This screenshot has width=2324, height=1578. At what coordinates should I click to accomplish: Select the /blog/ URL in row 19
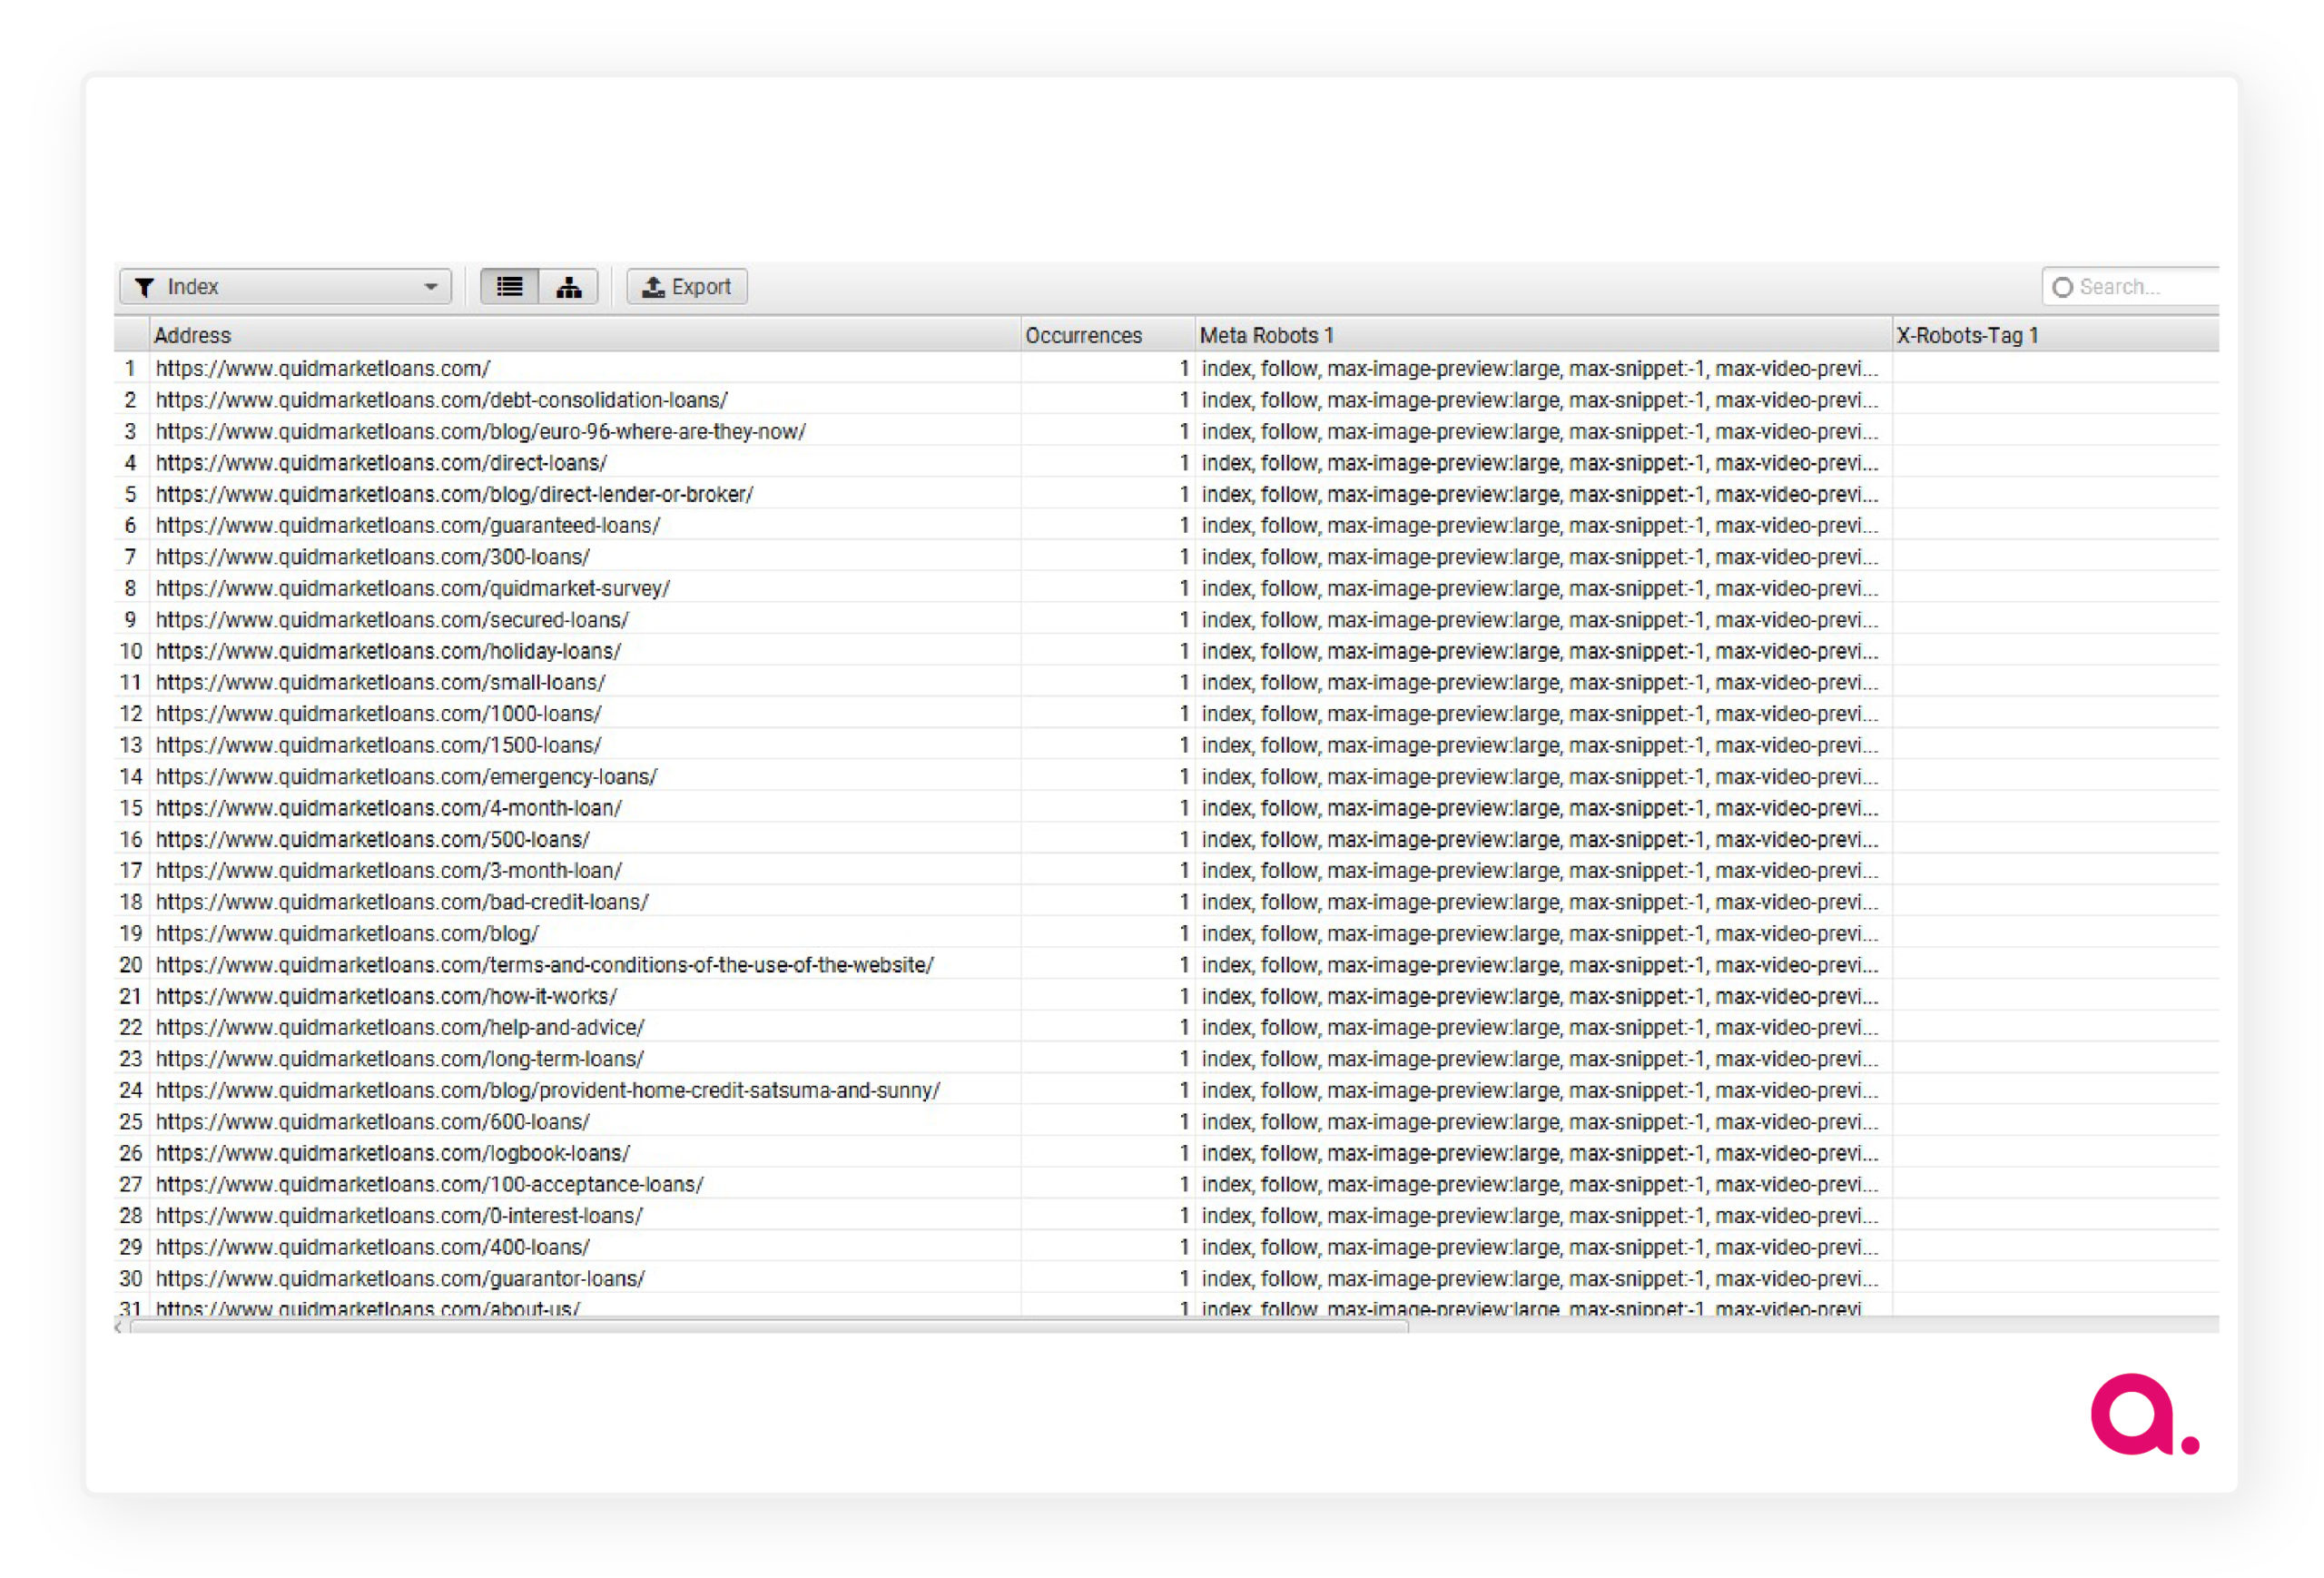(348, 934)
